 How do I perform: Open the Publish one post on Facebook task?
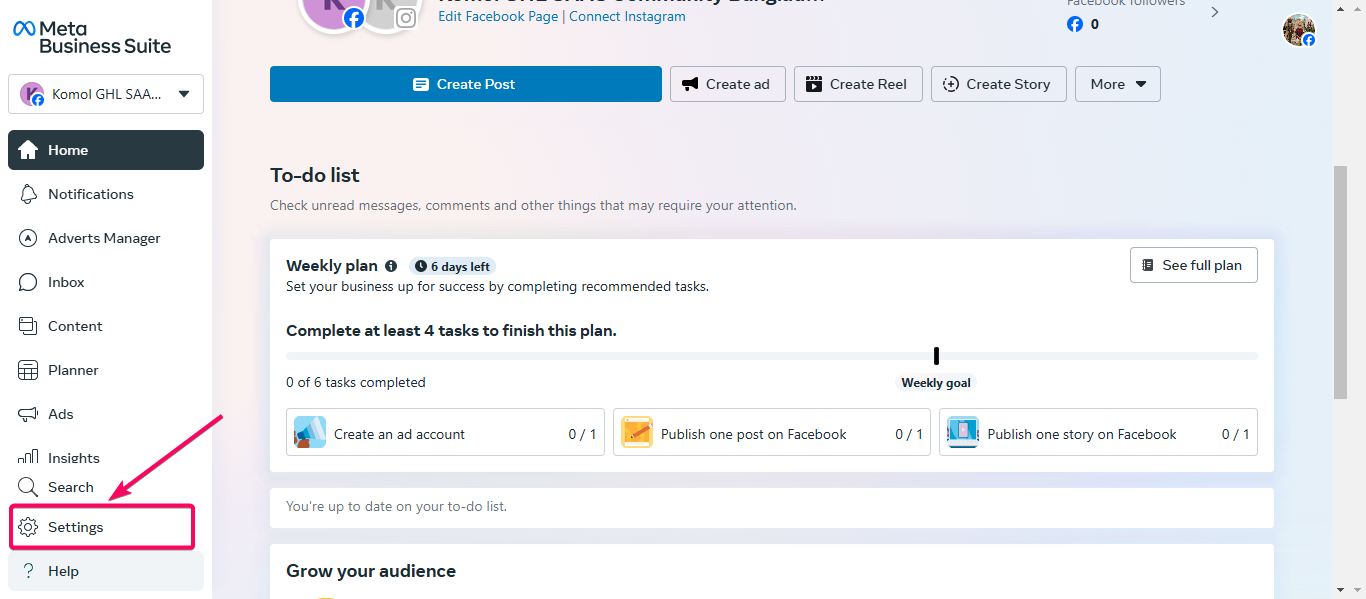(772, 432)
